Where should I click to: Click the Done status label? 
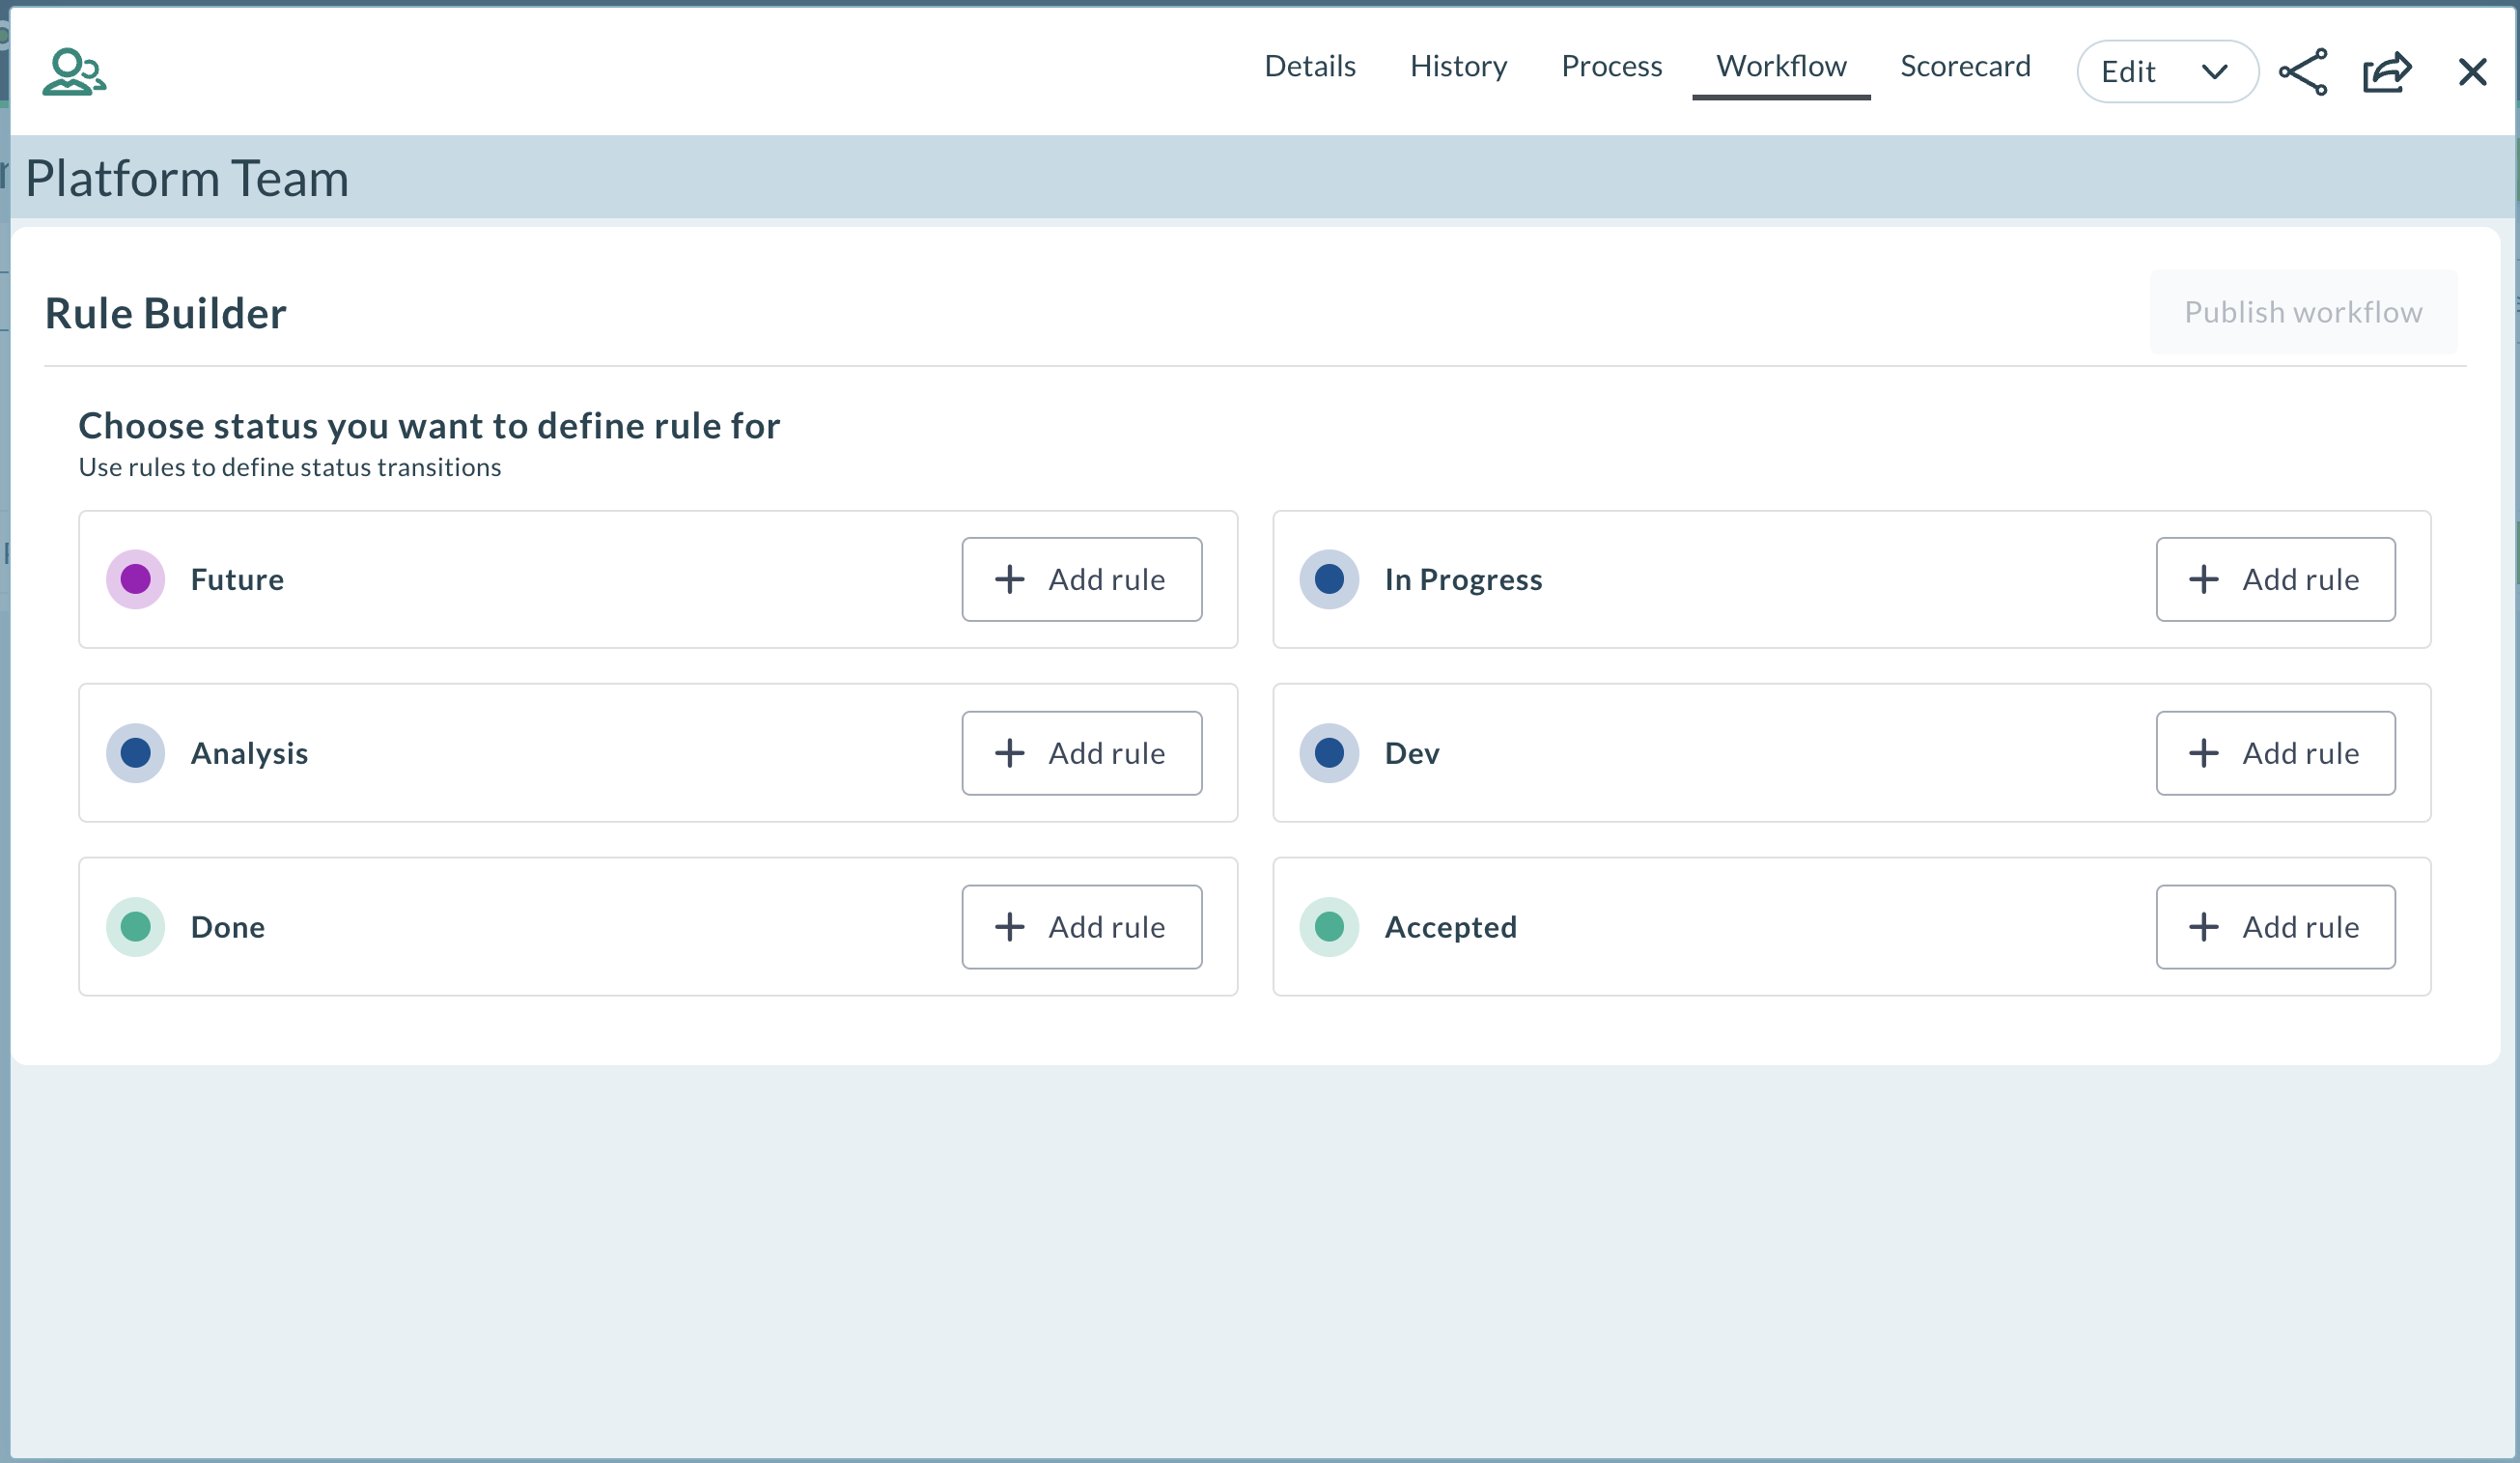(228, 928)
